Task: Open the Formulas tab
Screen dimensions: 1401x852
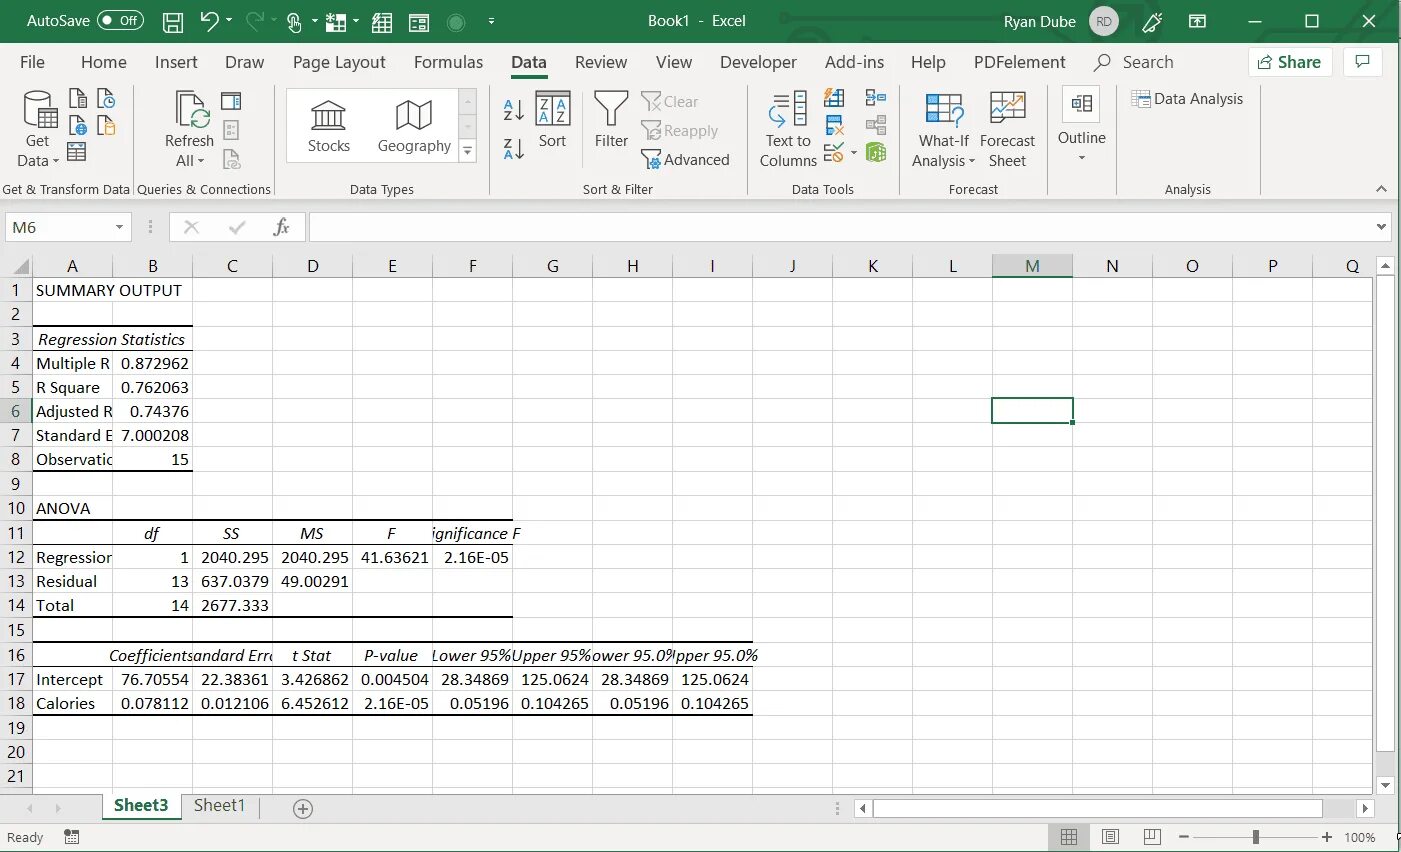Action: point(448,62)
